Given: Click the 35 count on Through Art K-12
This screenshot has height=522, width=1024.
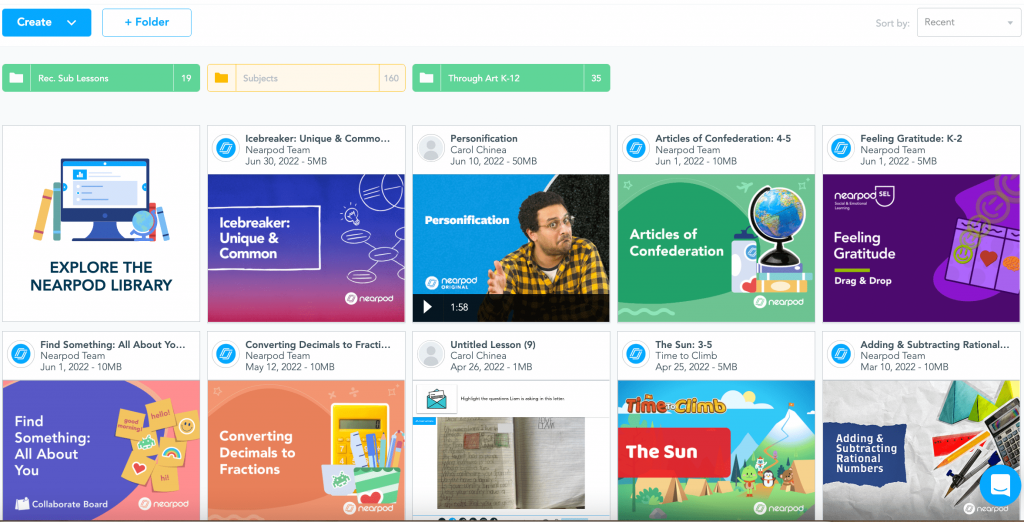Looking at the screenshot, I should (x=596, y=78).
